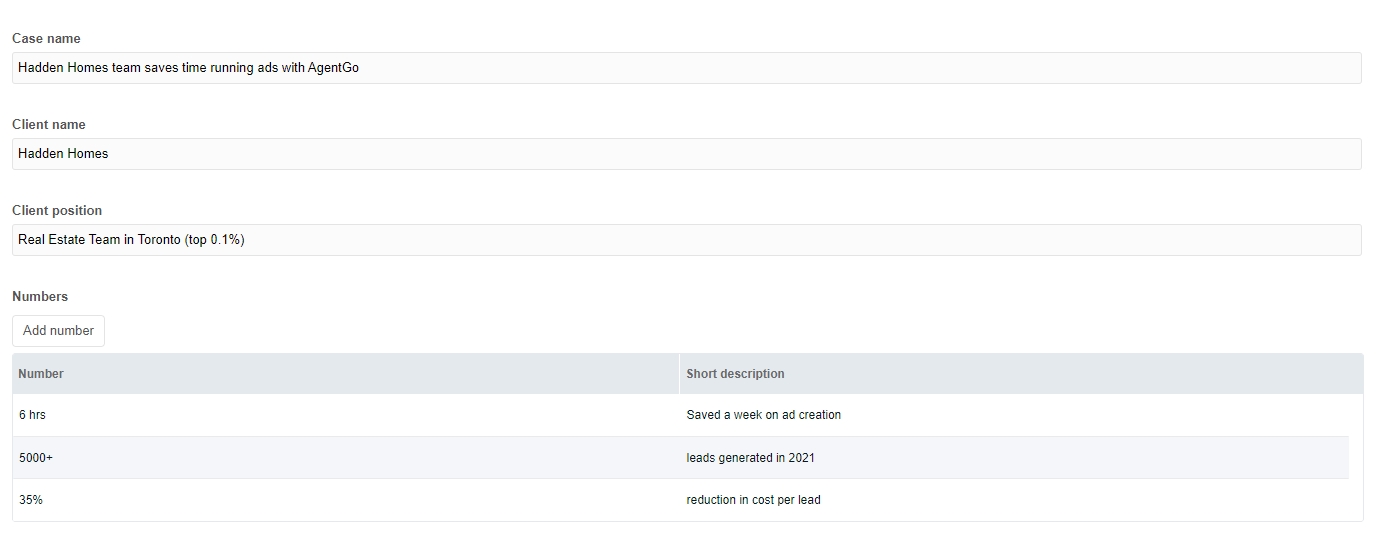Click the 'Client position' field label
Image resolution: width=1376 pixels, height=540 pixels.
coord(57,210)
